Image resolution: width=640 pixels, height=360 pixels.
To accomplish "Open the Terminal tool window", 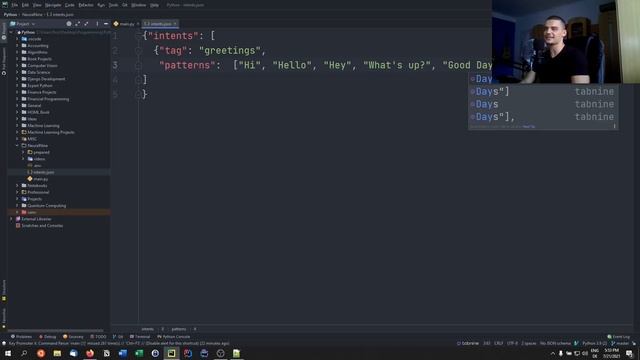I will 140,337.
